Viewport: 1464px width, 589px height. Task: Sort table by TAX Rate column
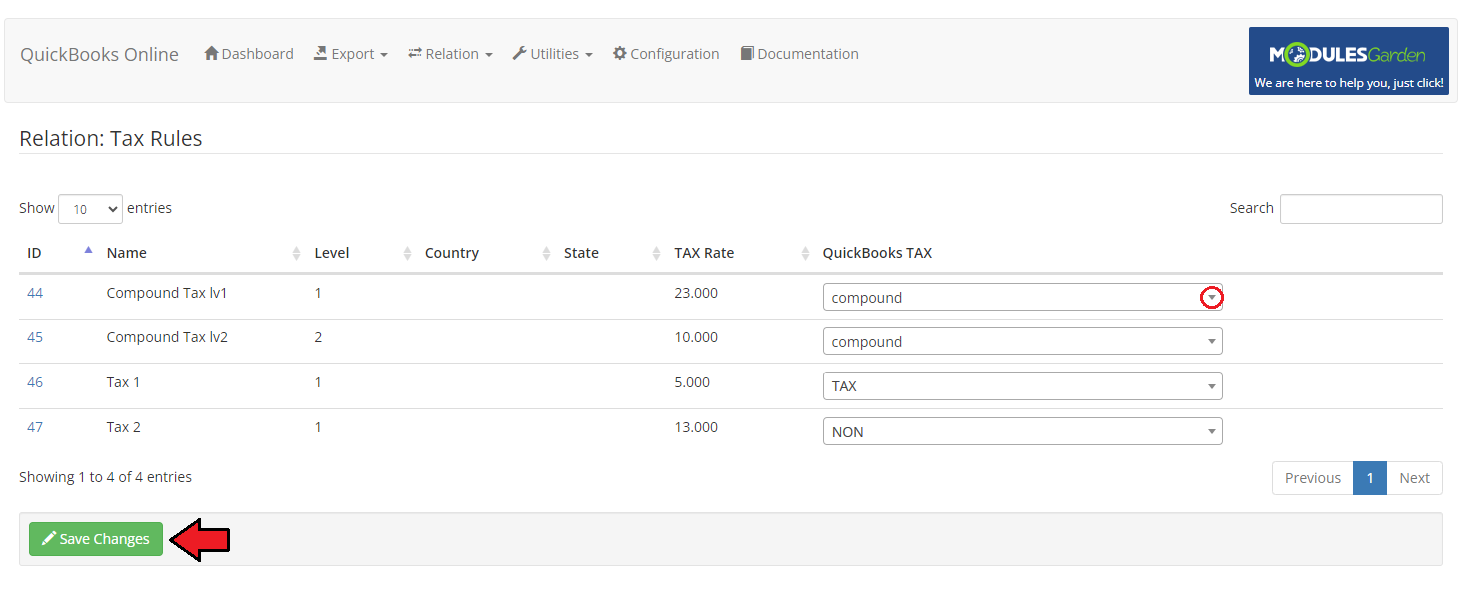tap(704, 253)
